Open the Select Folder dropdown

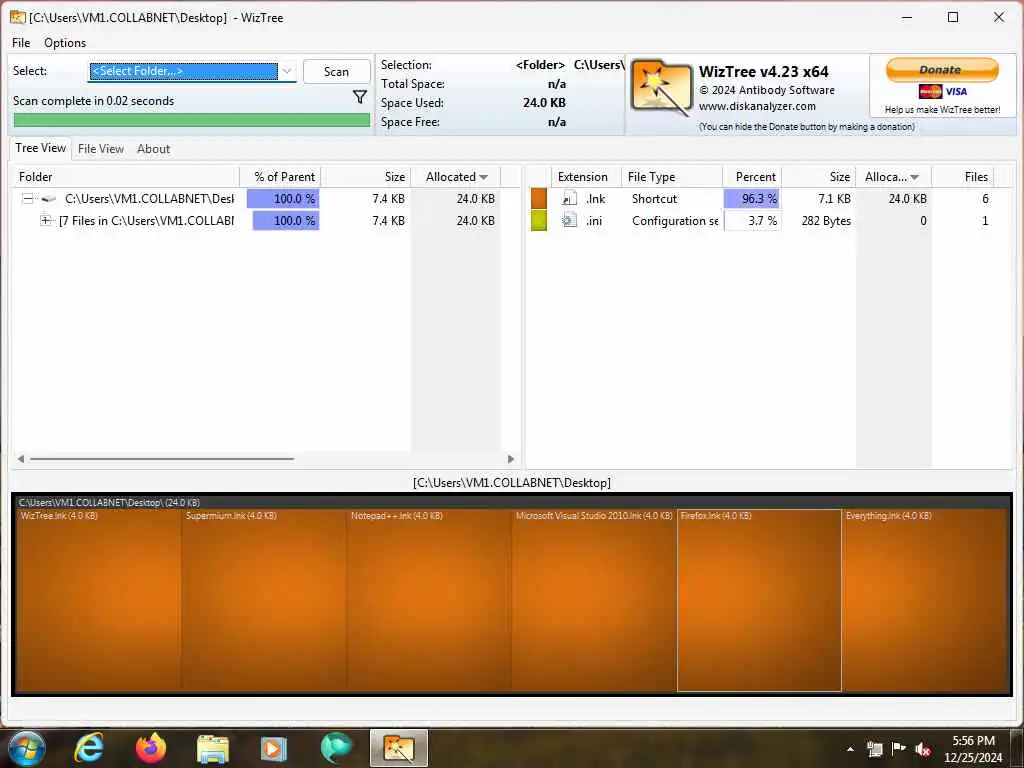click(287, 71)
